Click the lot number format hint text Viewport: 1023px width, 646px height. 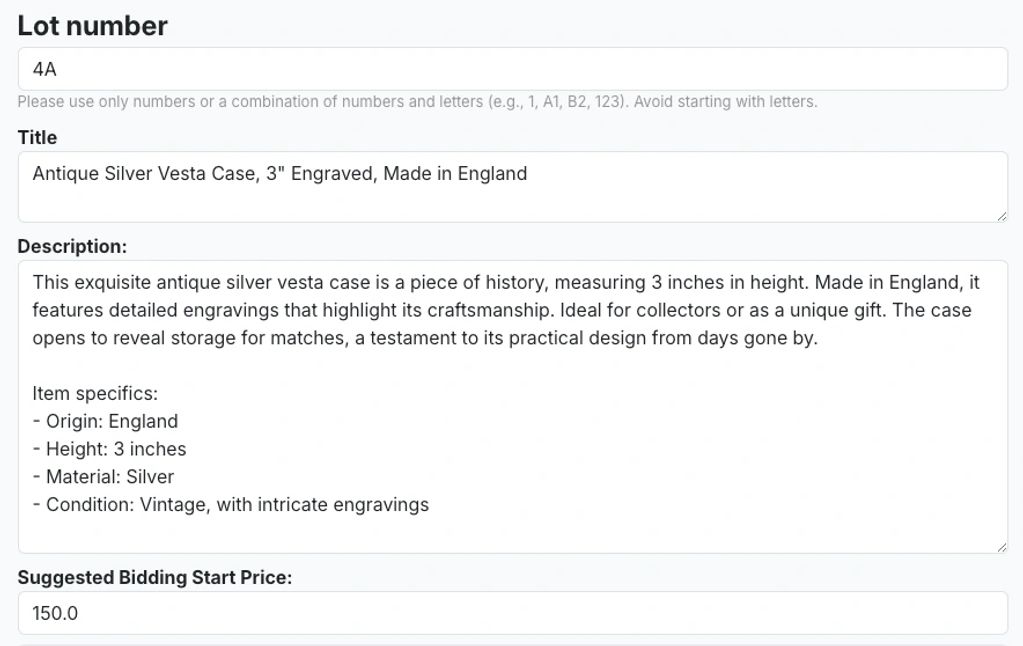pyautogui.click(x=417, y=102)
